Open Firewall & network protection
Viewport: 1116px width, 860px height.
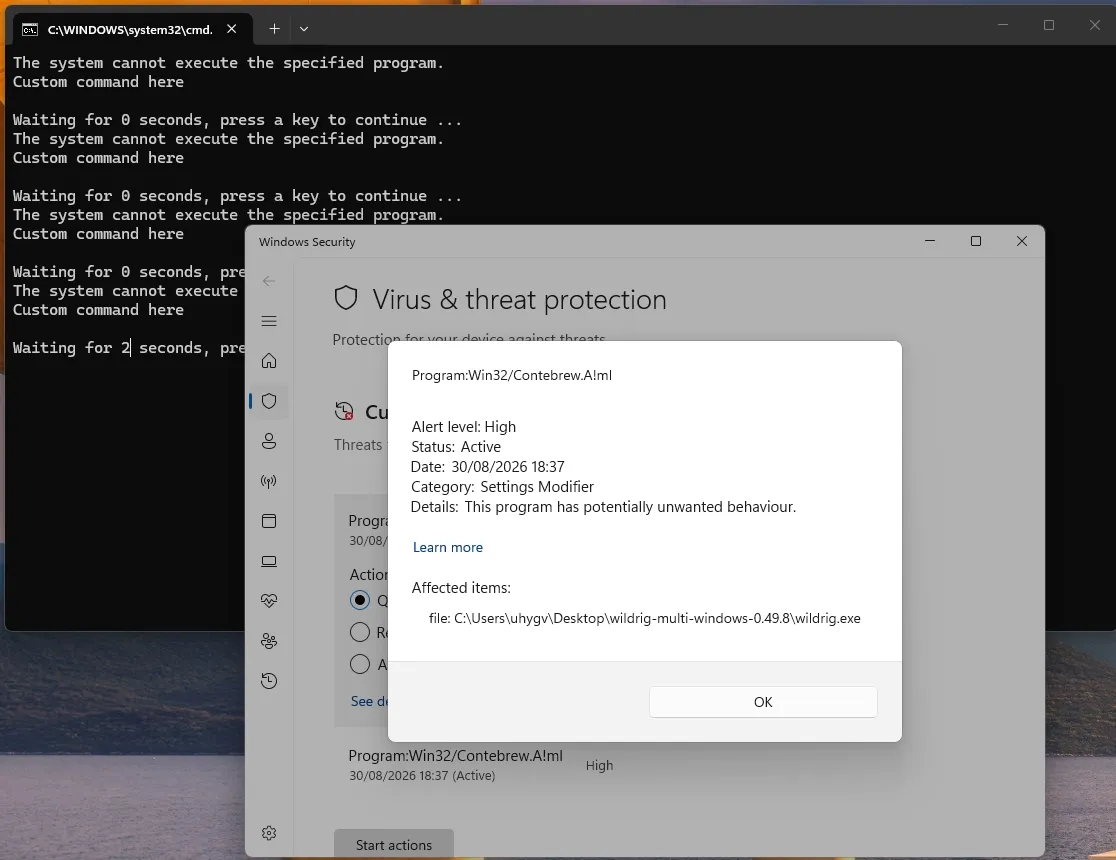click(x=269, y=481)
